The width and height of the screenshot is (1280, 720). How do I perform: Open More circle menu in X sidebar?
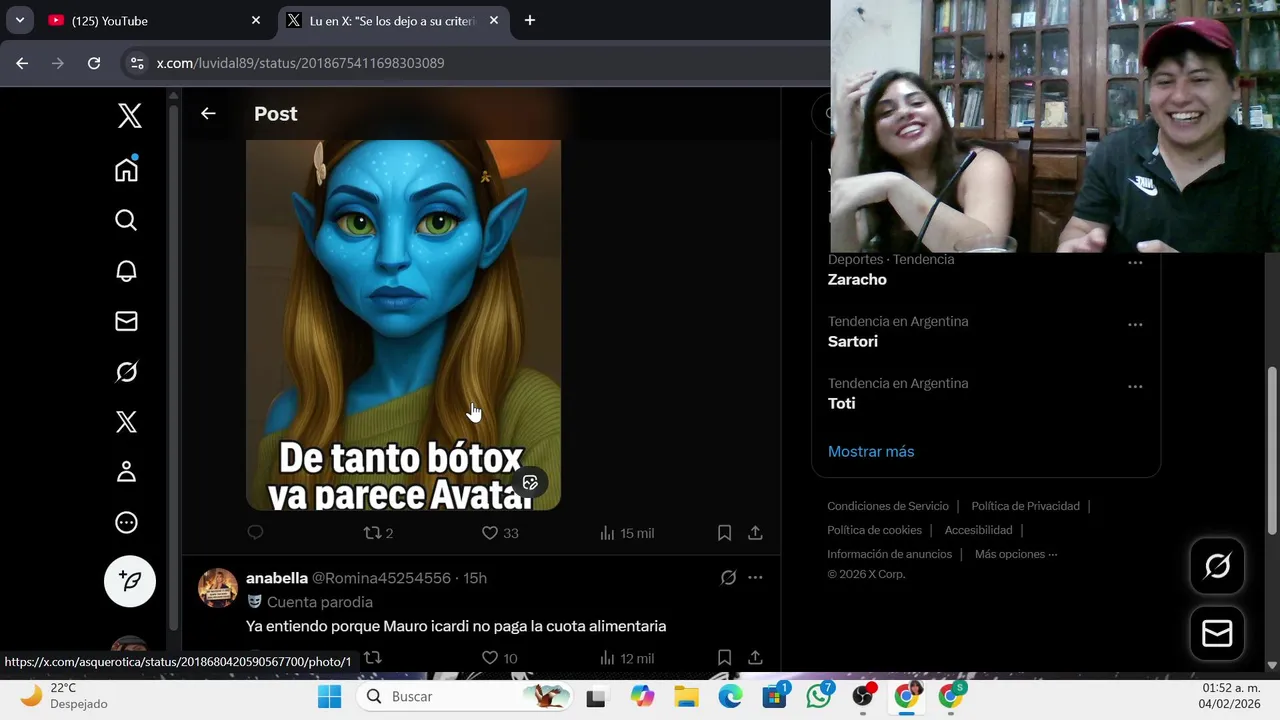click(x=126, y=522)
